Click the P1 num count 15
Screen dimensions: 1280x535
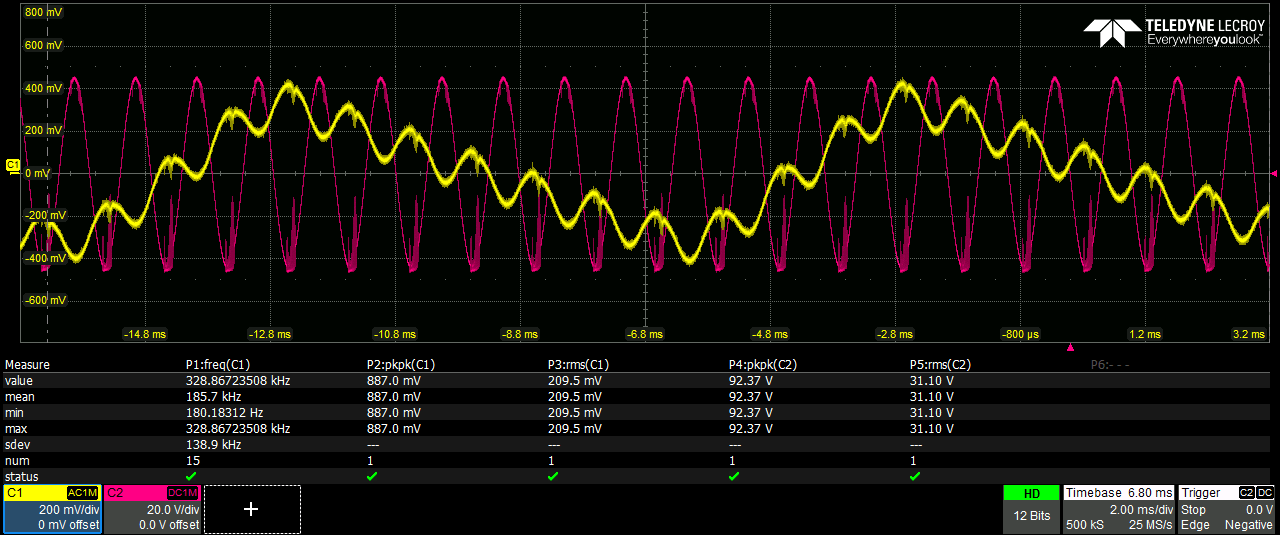tap(192, 461)
